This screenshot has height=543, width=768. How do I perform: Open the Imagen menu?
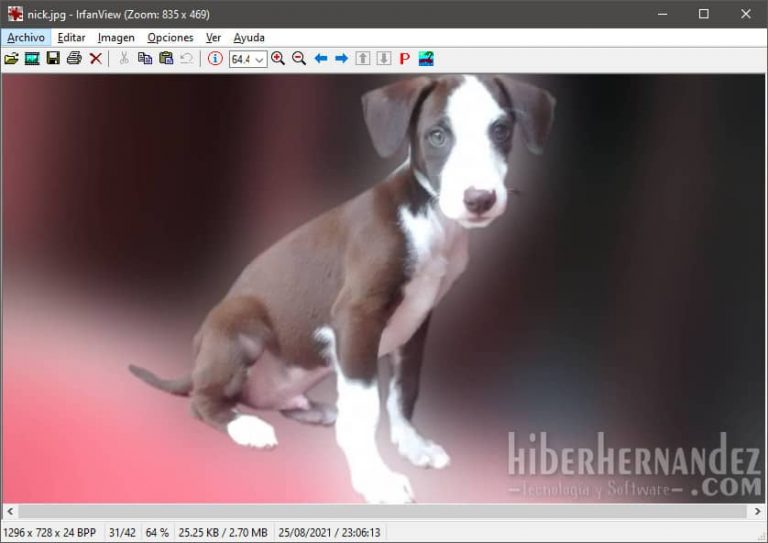coord(116,37)
